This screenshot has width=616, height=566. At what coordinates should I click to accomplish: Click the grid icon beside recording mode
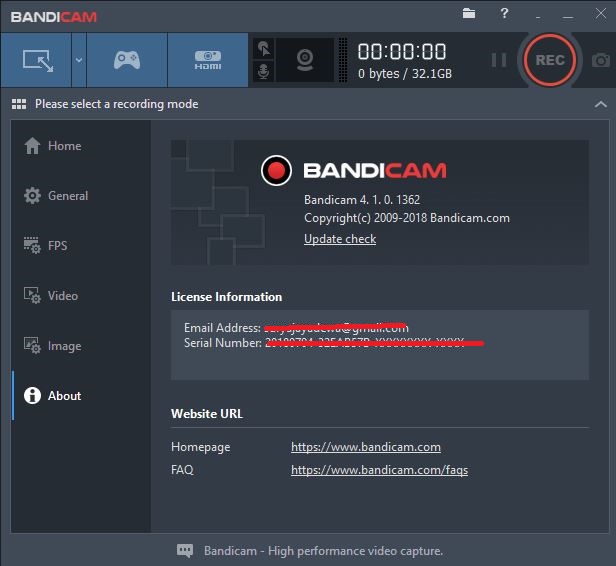[x=19, y=104]
